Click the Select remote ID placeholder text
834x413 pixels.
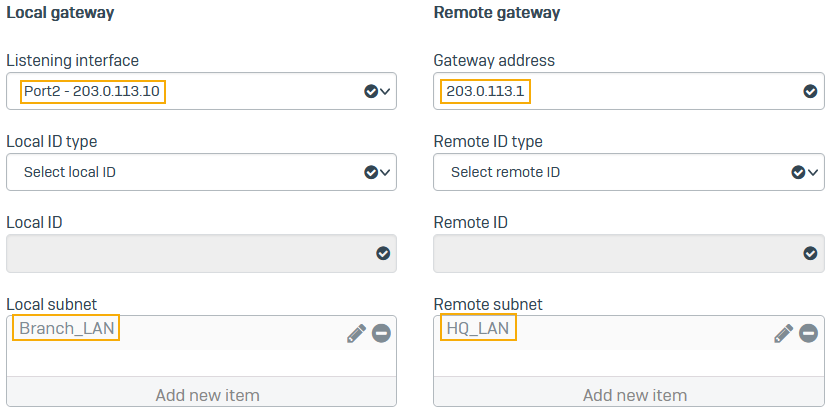[x=505, y=172]
